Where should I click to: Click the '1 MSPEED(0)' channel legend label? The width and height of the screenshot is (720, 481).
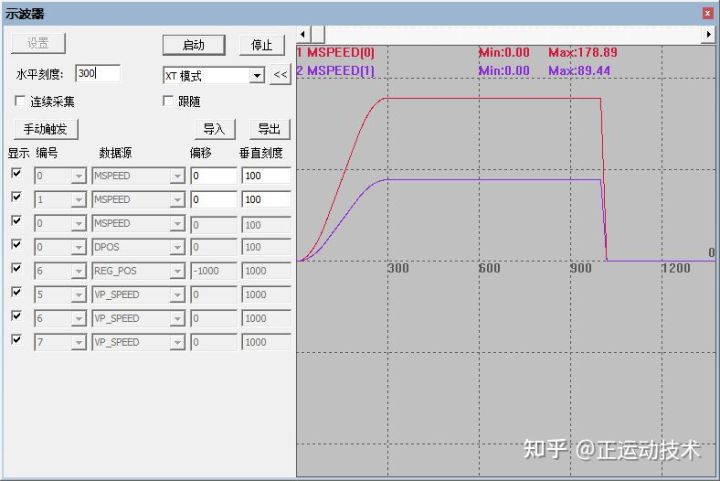pyautogui.click(x=336, y=52)
